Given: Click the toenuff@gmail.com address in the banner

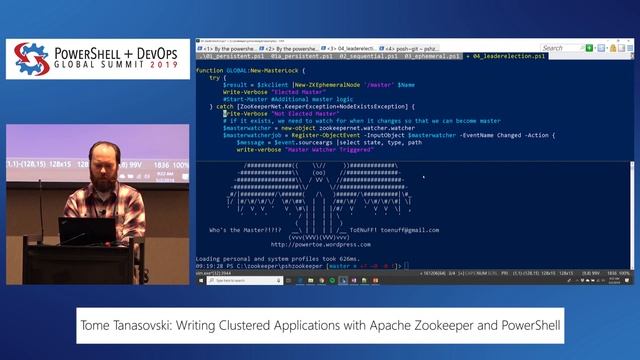Looking at the screenshot, I should (x=410, y=230).
